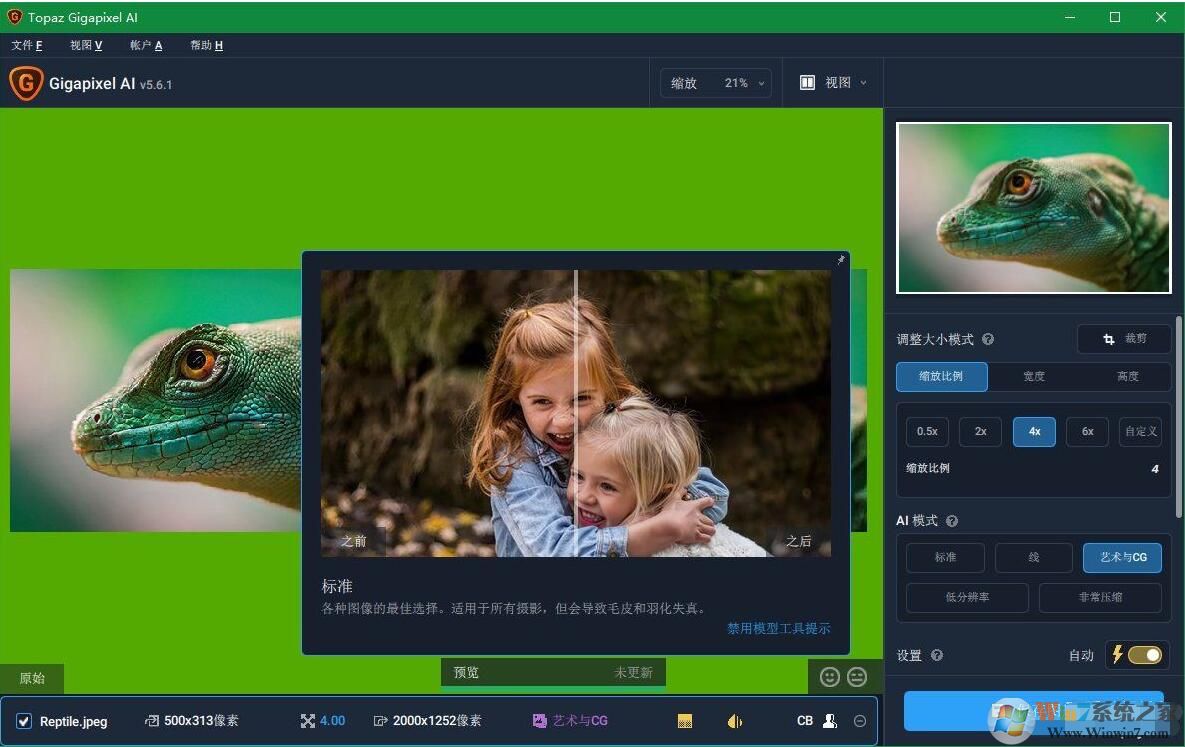Click the yellow pixelated image icon in status bar

click(x=685, y=720)
